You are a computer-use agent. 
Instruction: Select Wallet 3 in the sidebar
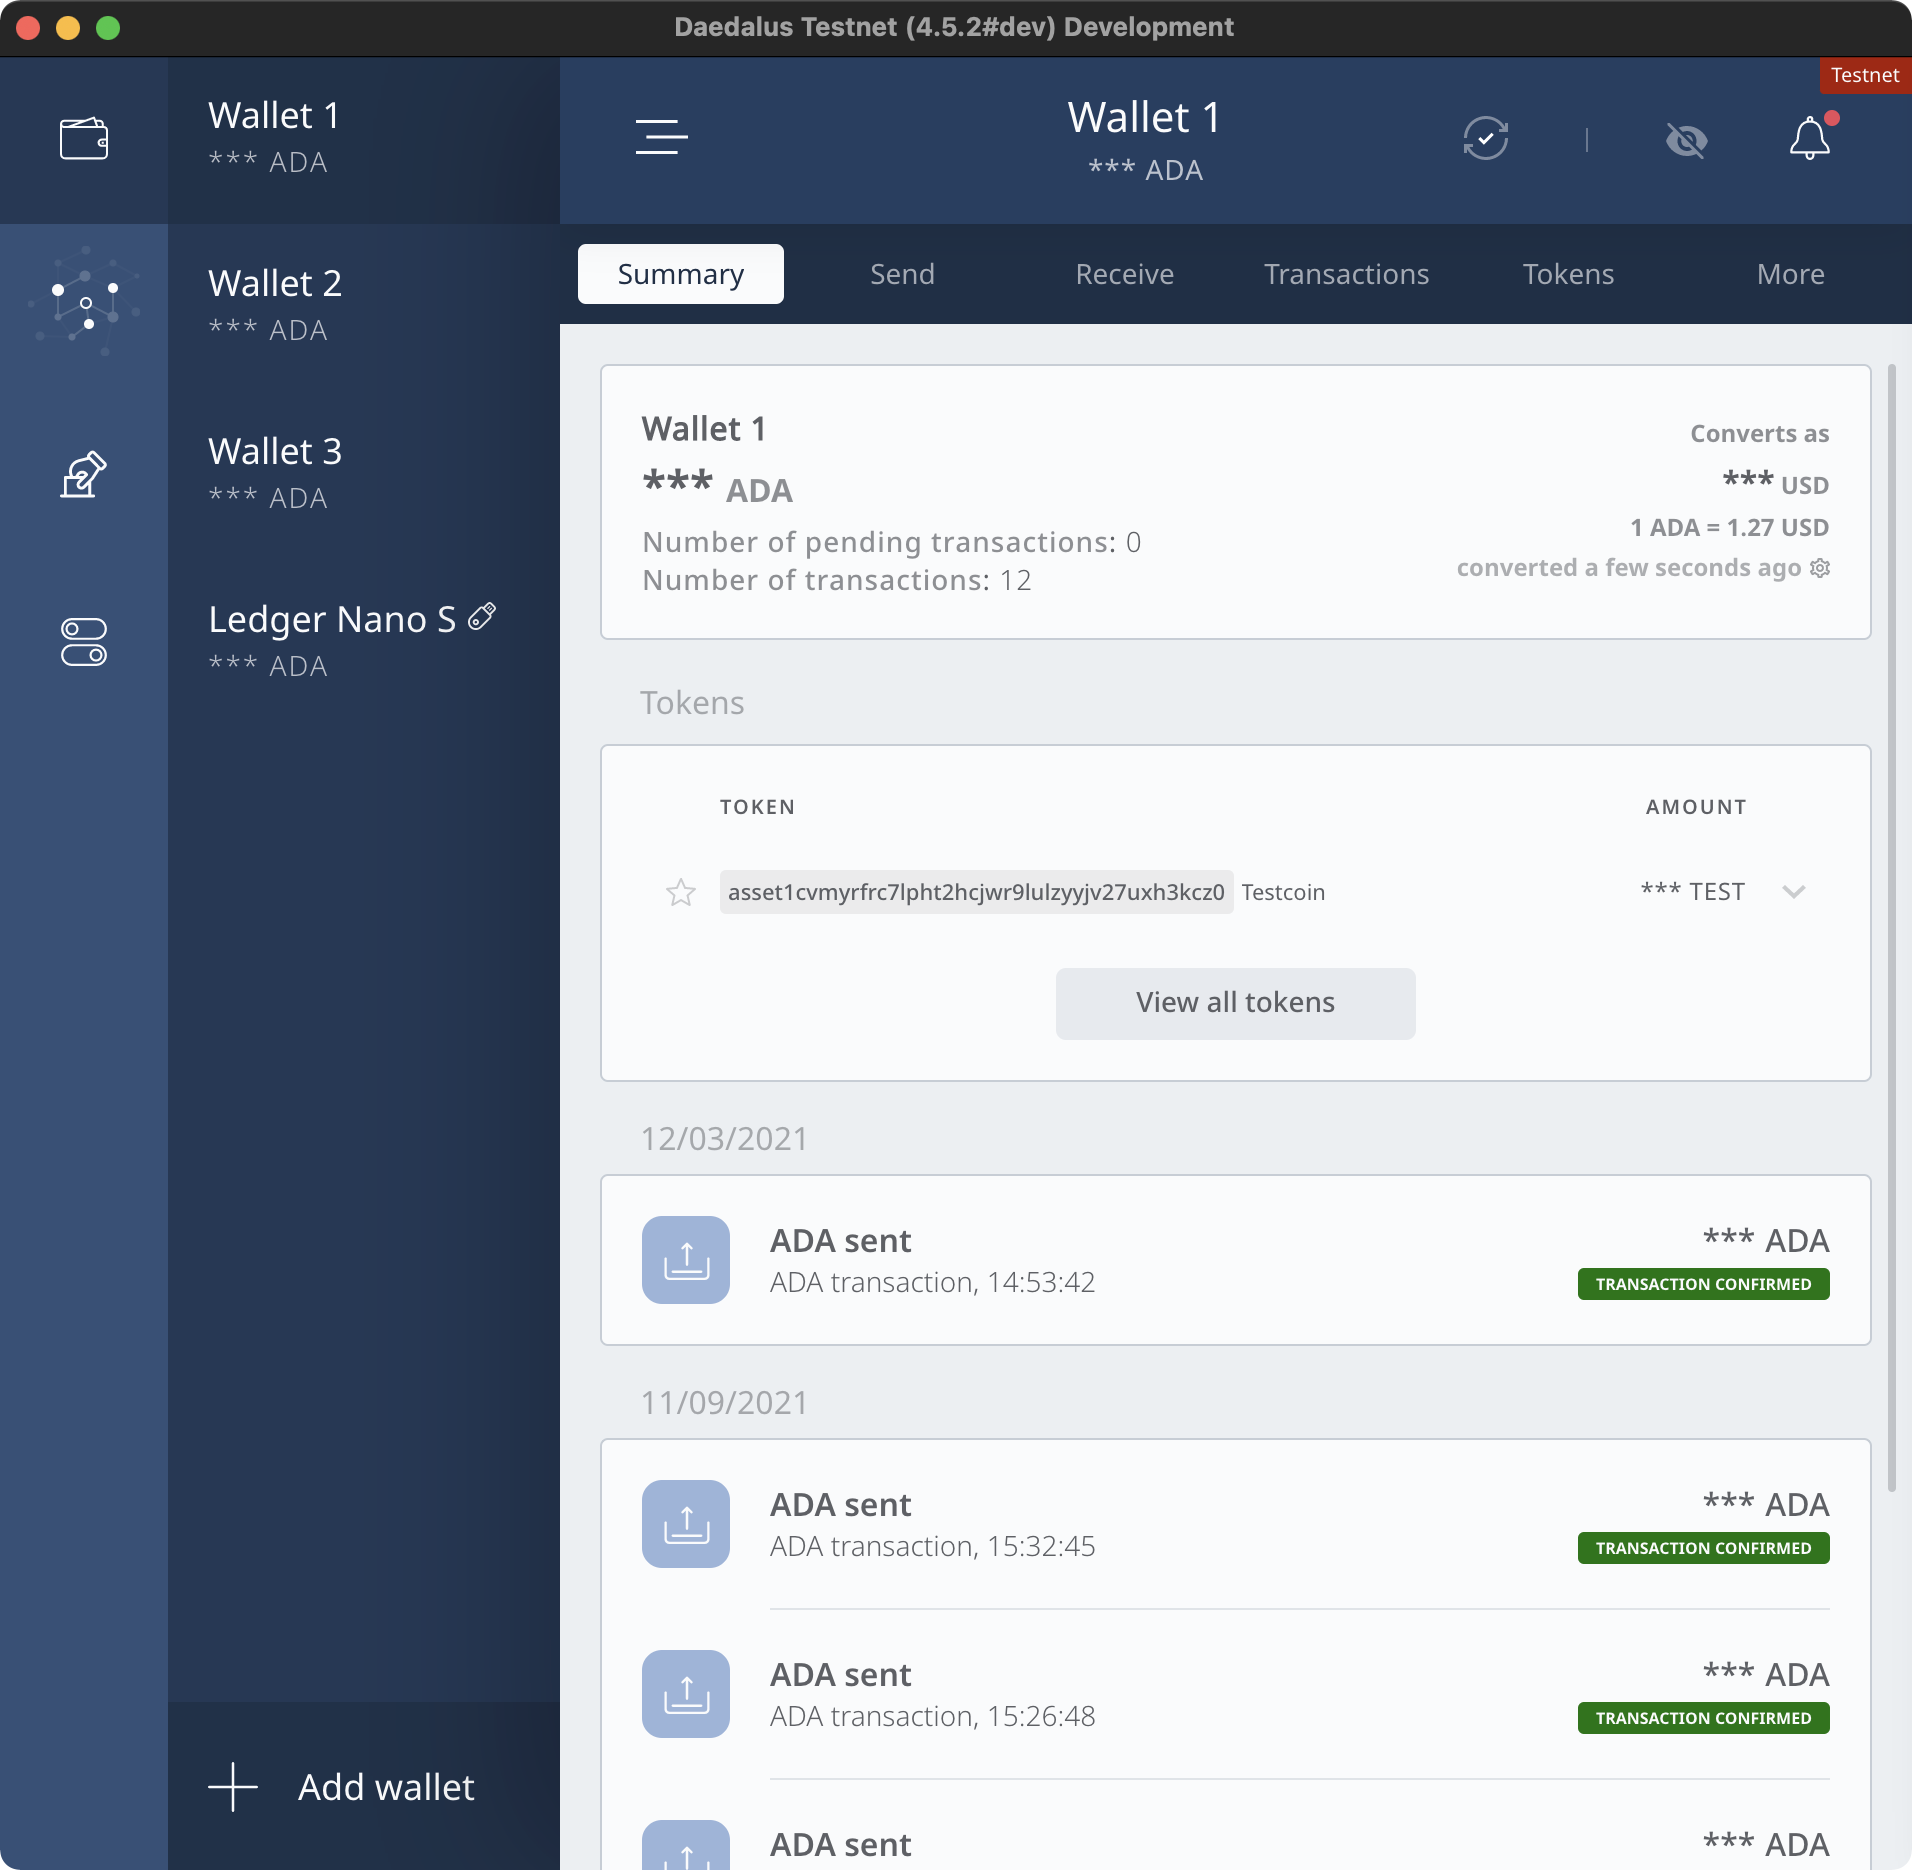(364, 475)
